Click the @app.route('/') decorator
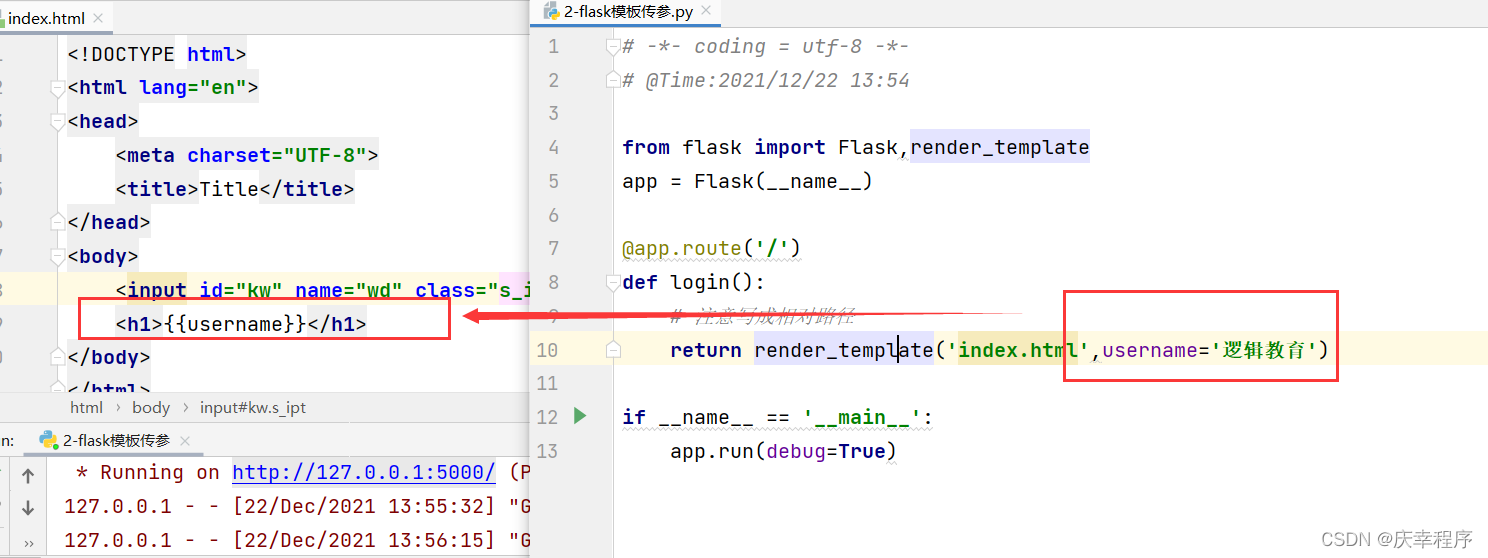Image resolution: width=1488 pixels, height=558 pixels. tap(712, 248)
